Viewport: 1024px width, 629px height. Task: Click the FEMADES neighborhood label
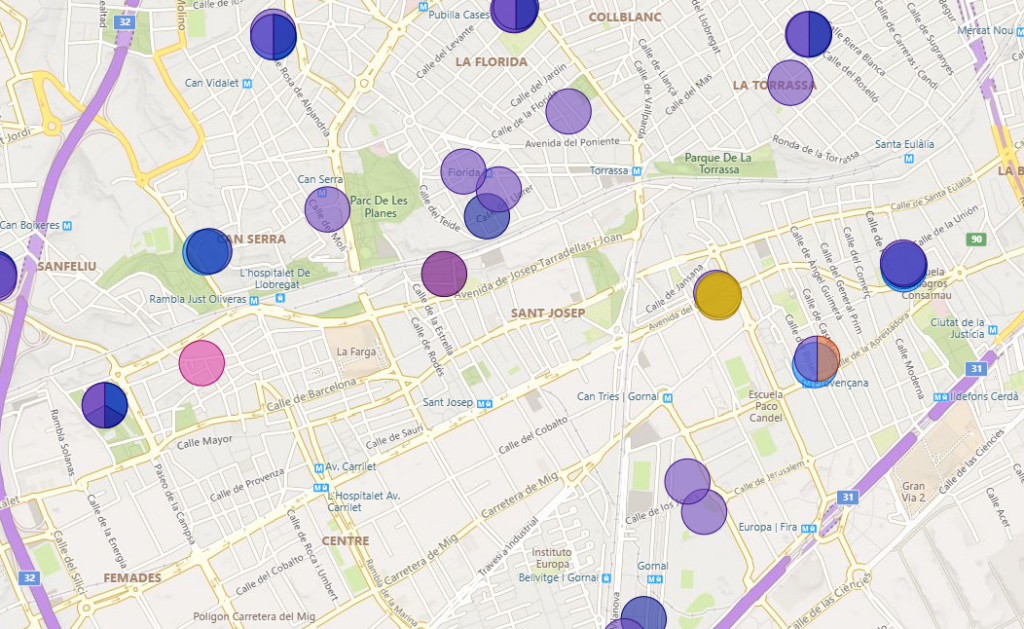click(x=132, y=578)
